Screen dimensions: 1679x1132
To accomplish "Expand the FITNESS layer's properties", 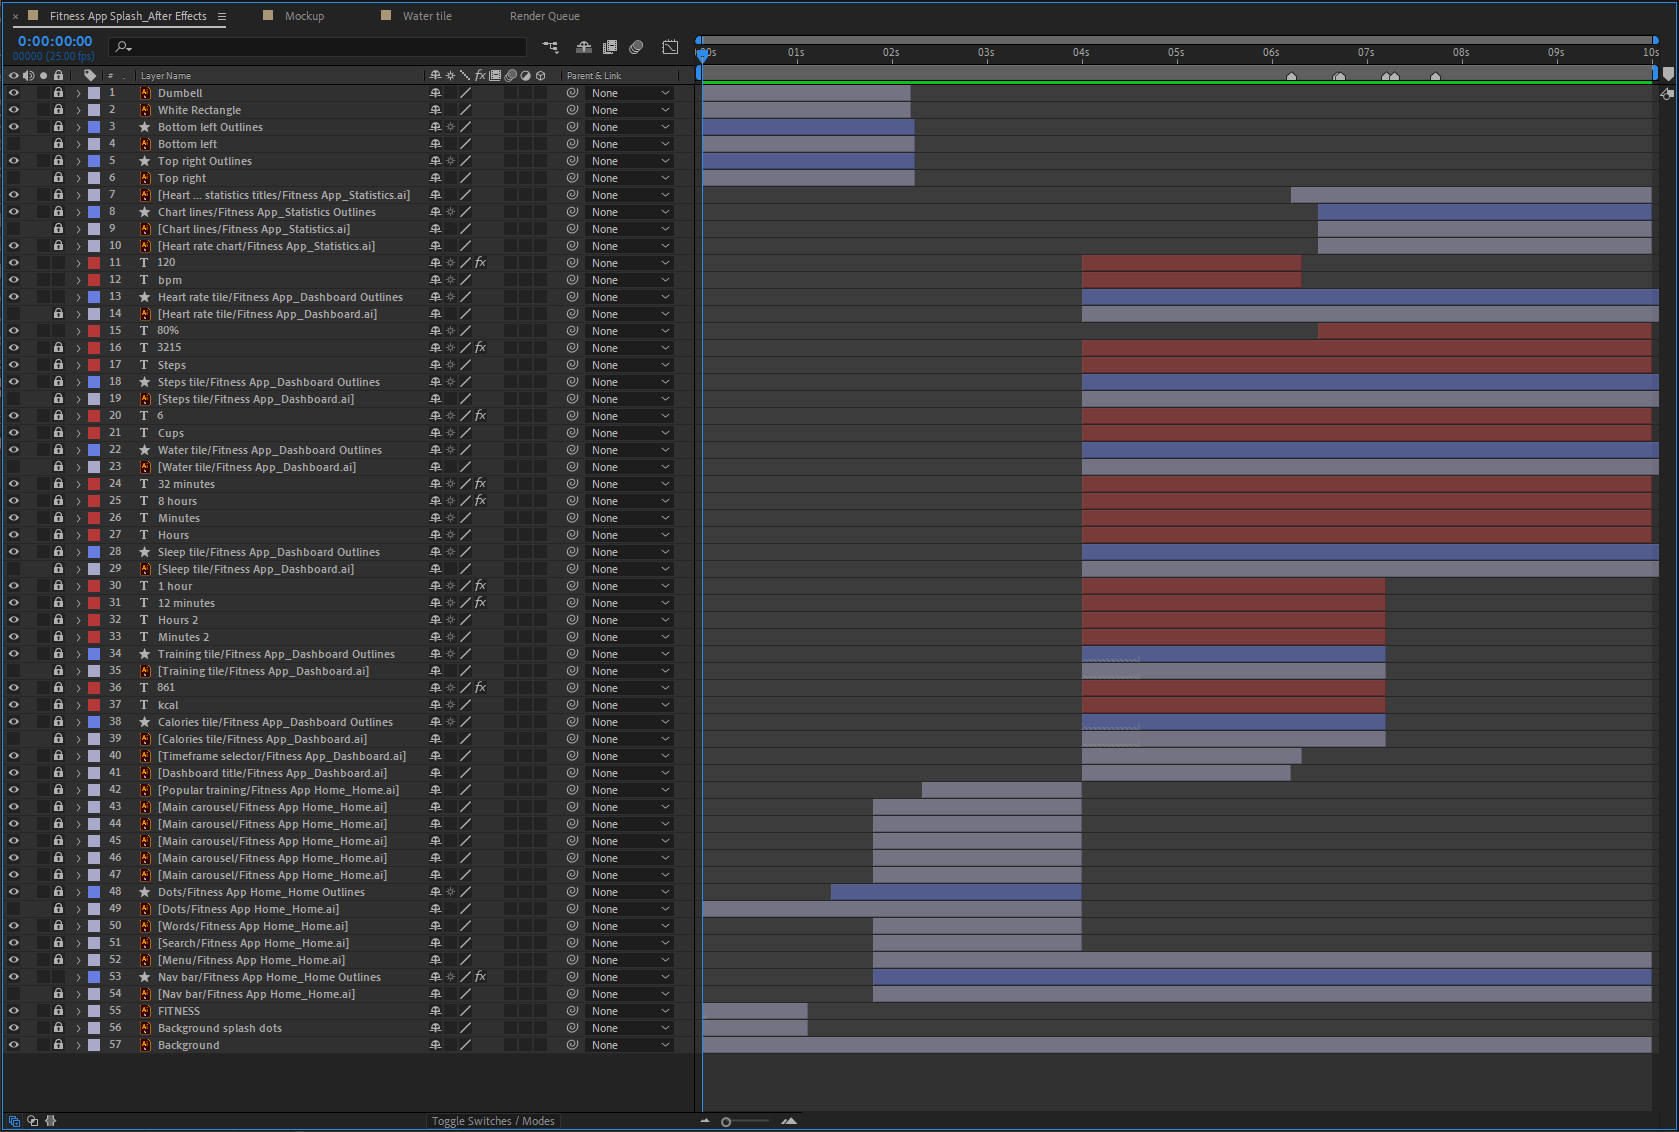I will tap(78, 1011).
